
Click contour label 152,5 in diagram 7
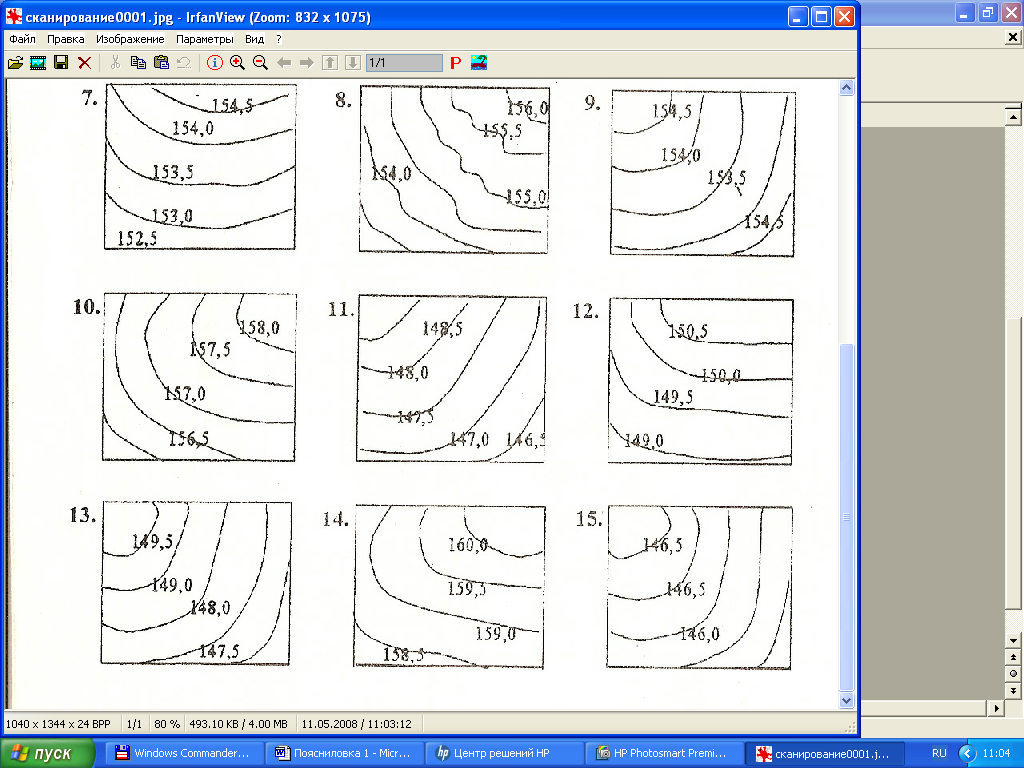click(x=136, y=238)
